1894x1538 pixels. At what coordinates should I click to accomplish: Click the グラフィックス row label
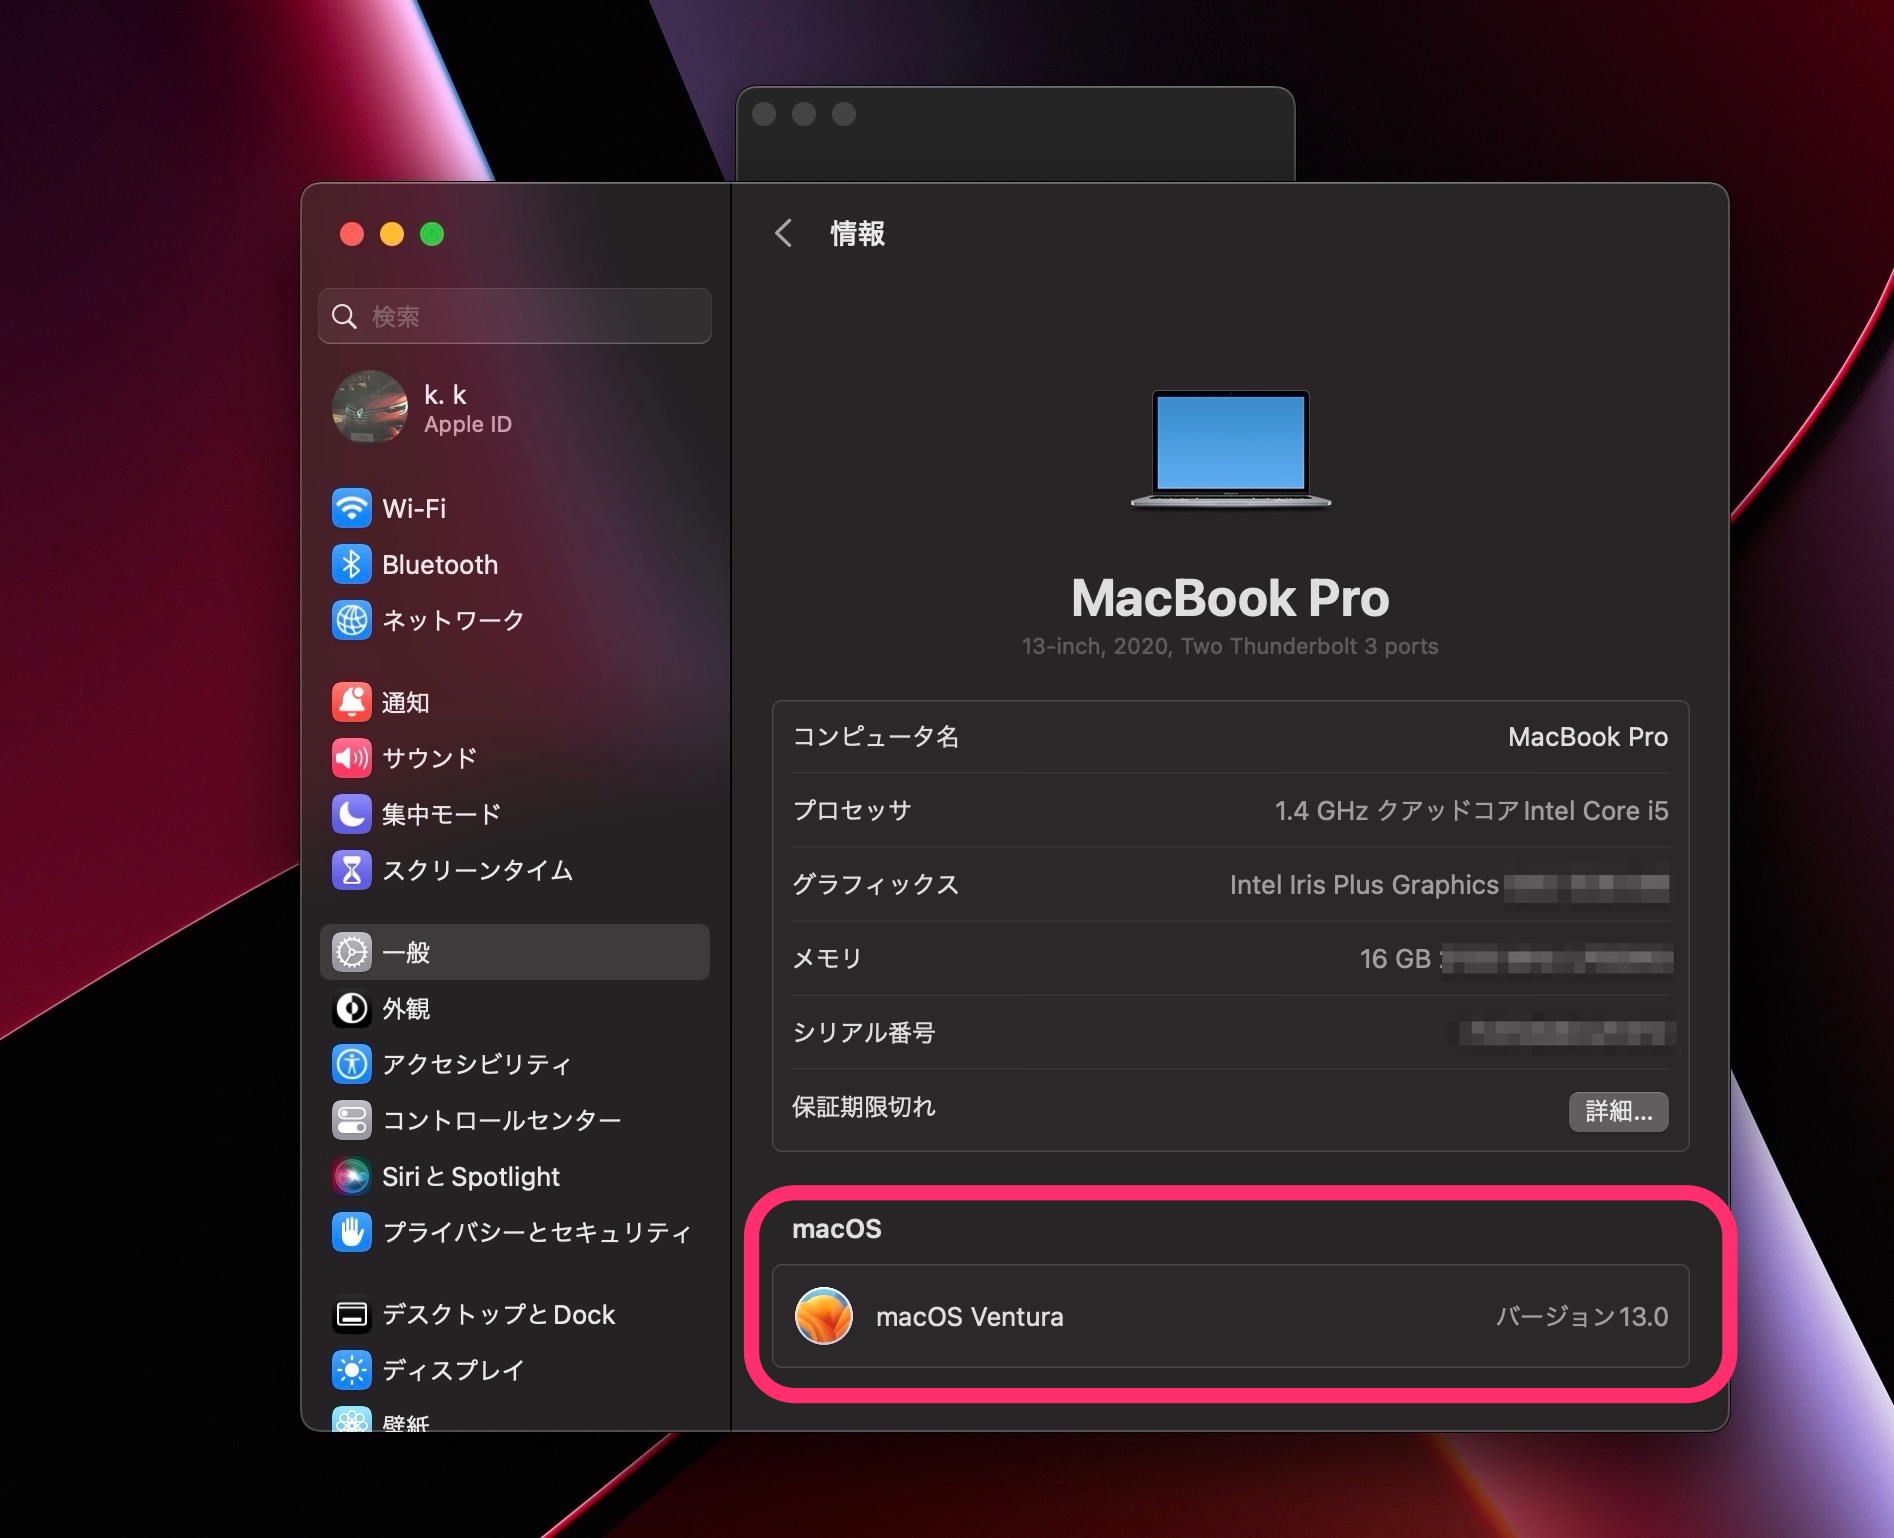tap(876, 884)
